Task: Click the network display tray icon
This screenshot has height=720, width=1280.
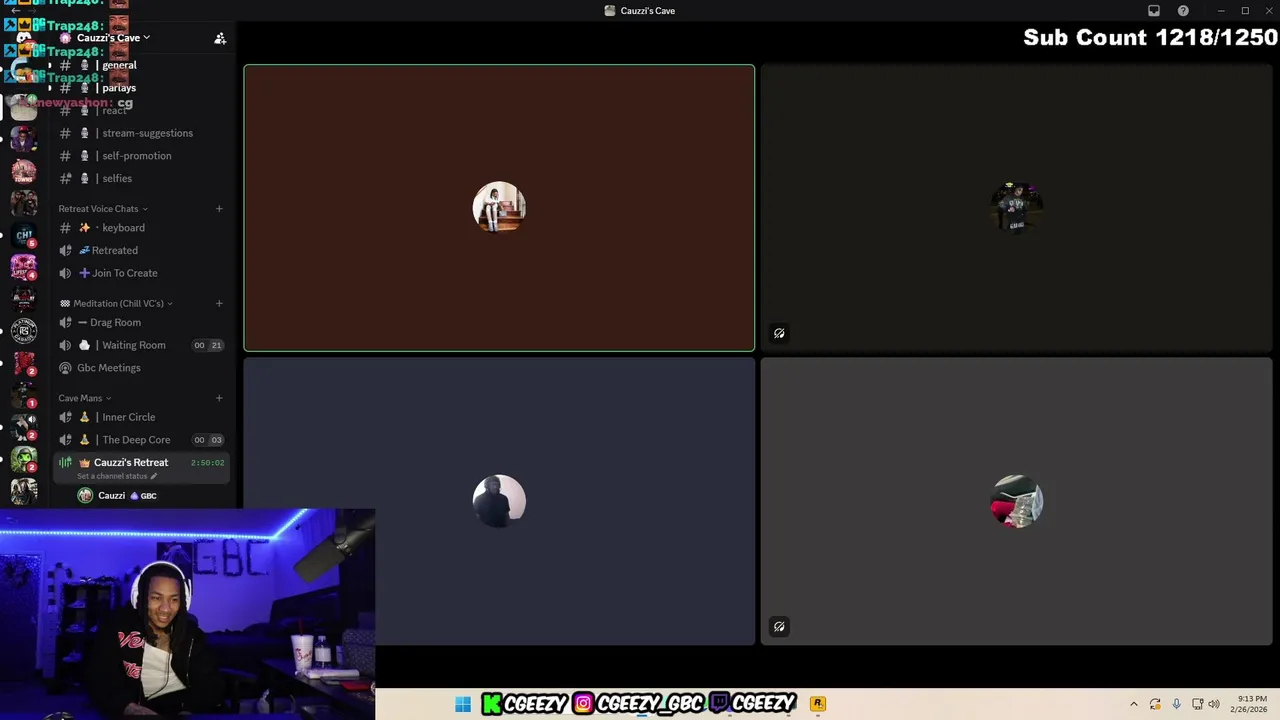Action: 1197,704
